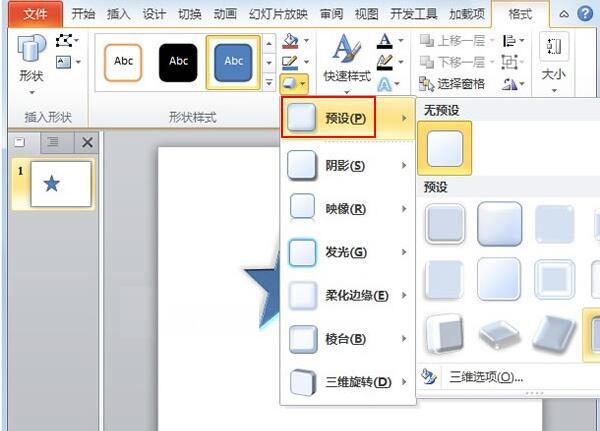600x431 pixels.
Task: Open the Shape Fill dropdown arrow
Action: pos(307,40)
